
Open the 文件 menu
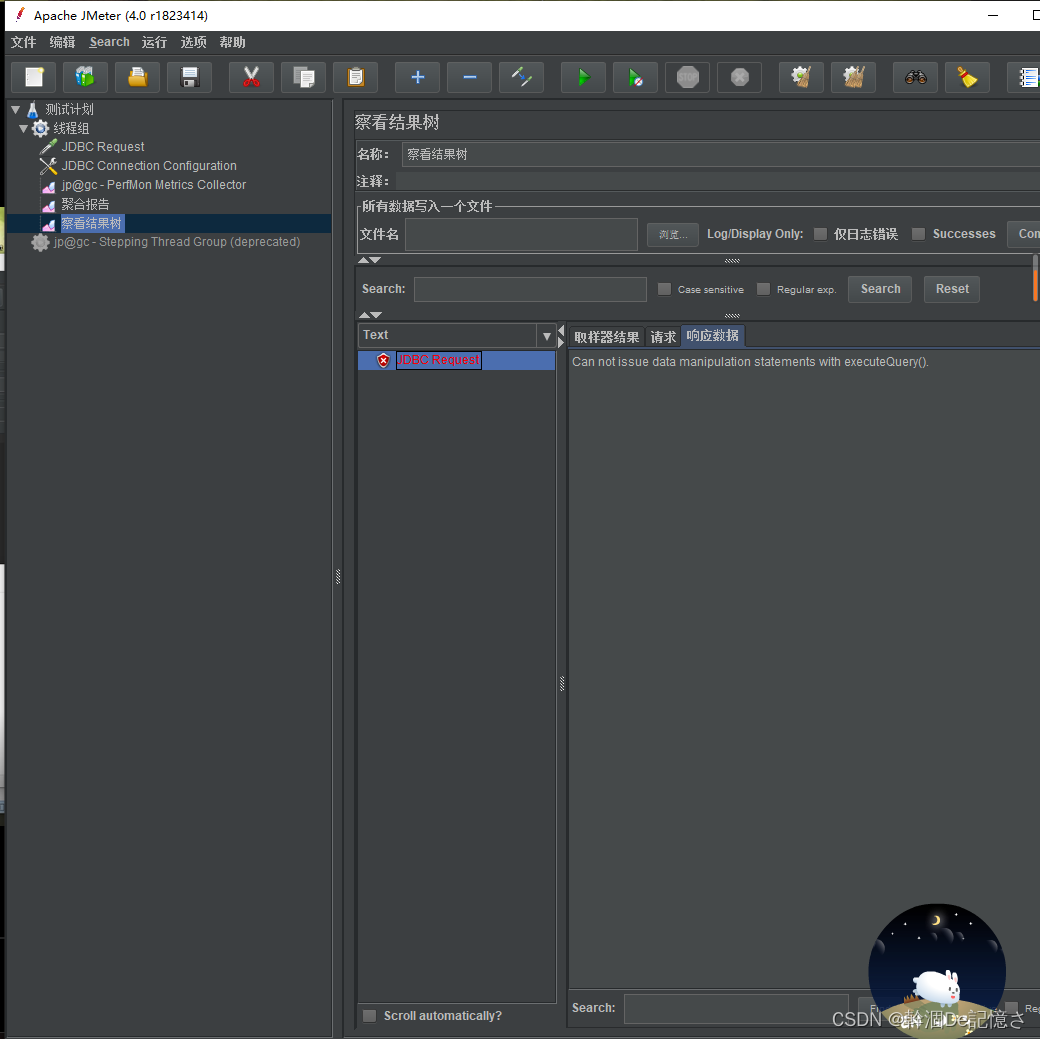click(x=23, y=42)
